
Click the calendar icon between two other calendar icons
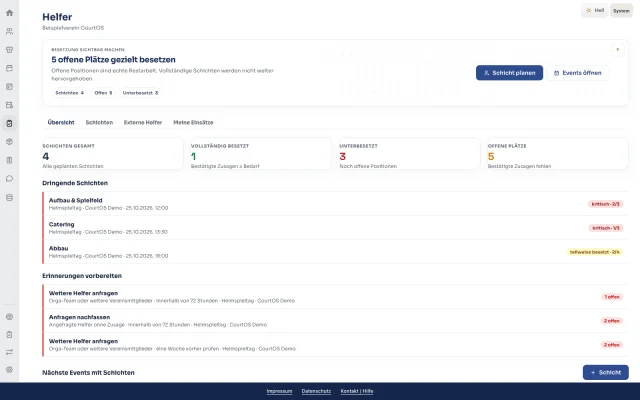point(9,87)
